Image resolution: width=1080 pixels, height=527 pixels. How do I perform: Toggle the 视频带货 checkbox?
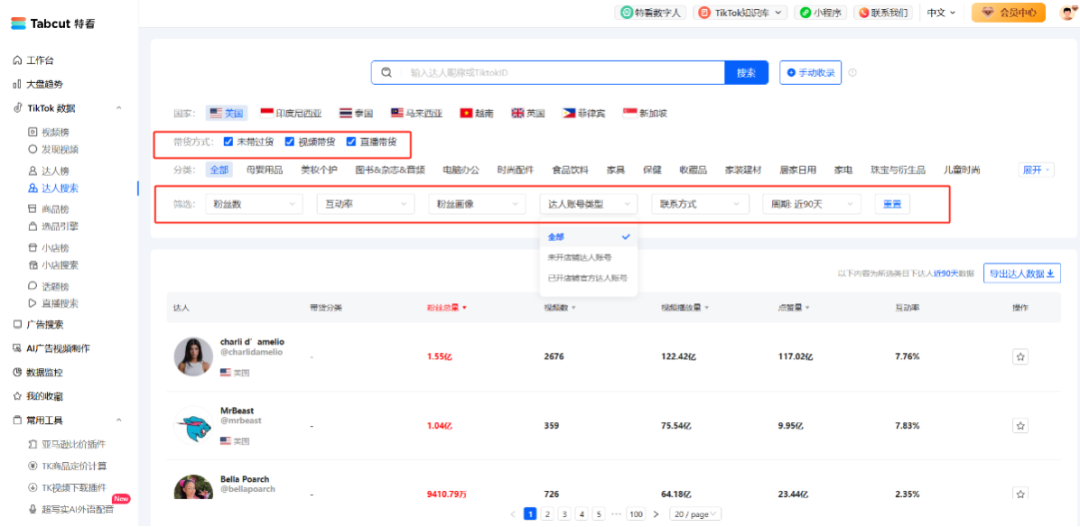click(290, 142)
